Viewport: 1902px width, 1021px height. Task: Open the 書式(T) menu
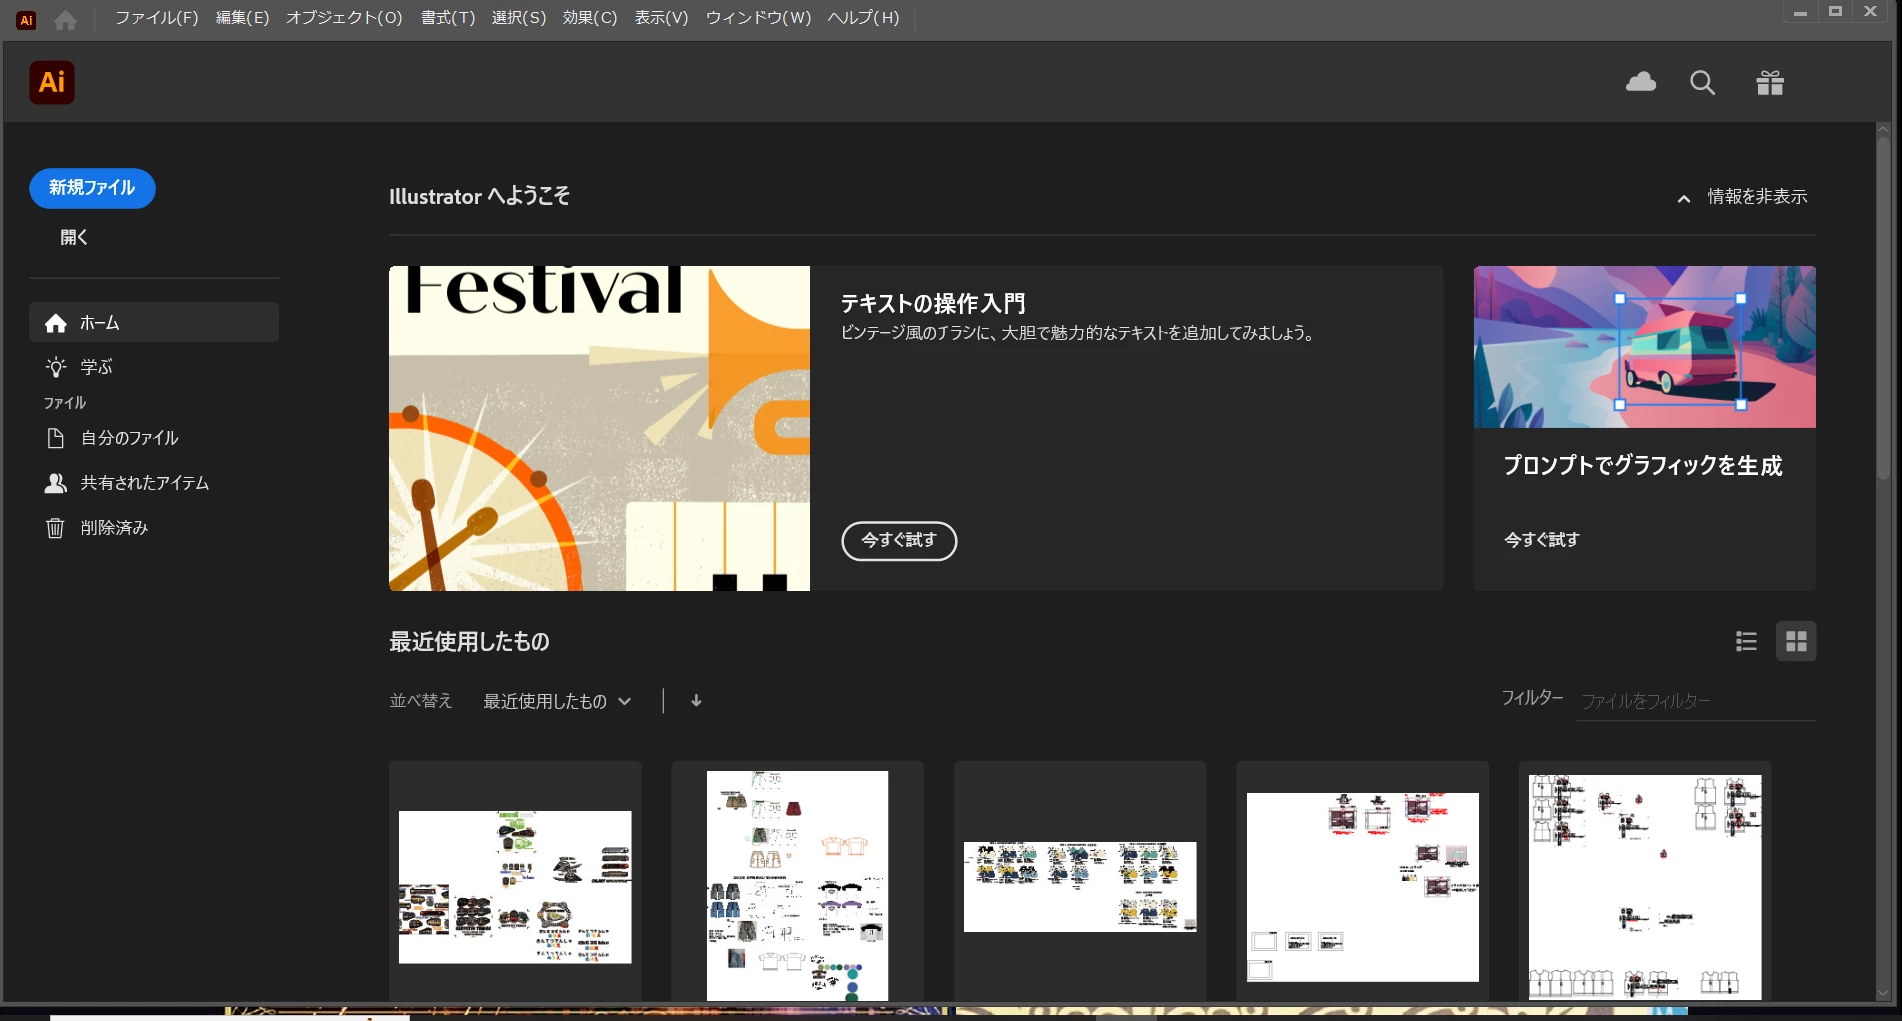point(448,18)
